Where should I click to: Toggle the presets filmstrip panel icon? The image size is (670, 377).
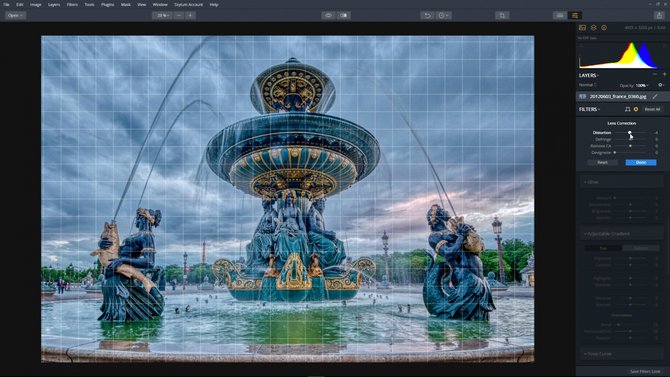coord(560,15)
